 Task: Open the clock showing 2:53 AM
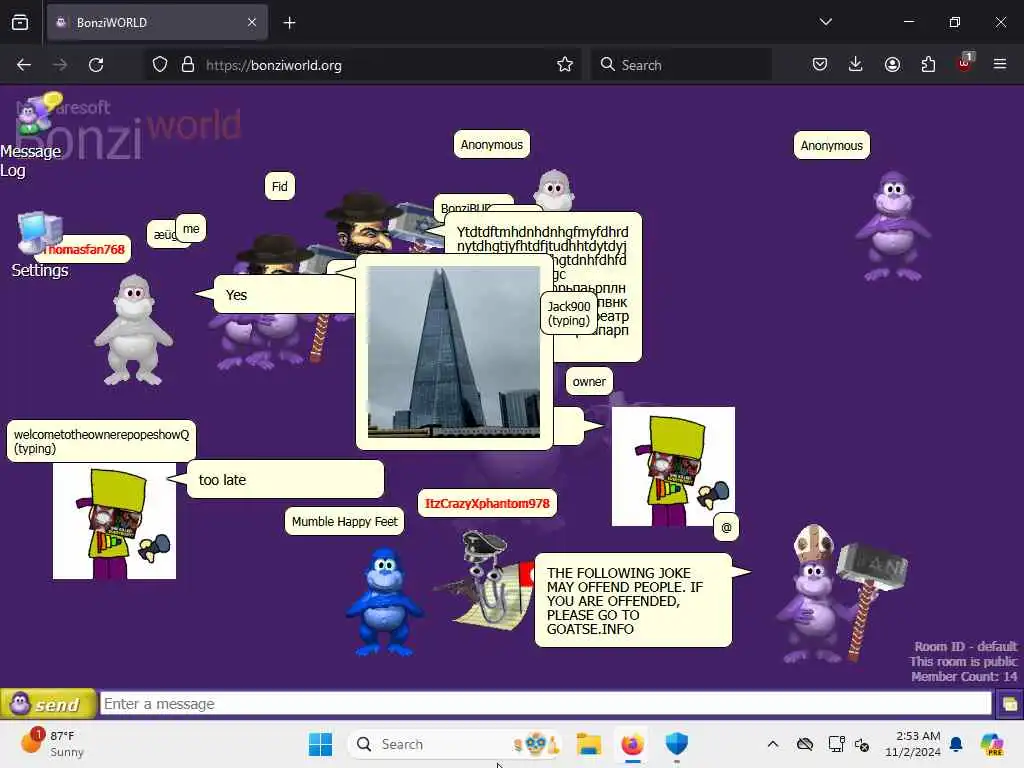coord(913,744)
